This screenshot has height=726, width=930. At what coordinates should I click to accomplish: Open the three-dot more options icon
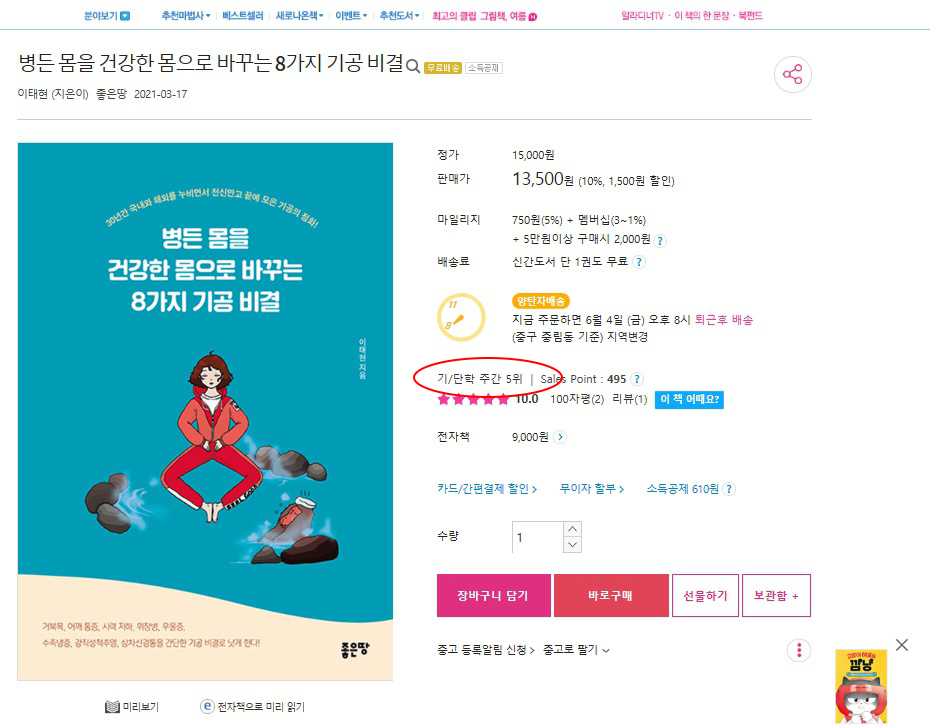coord(799,650)
